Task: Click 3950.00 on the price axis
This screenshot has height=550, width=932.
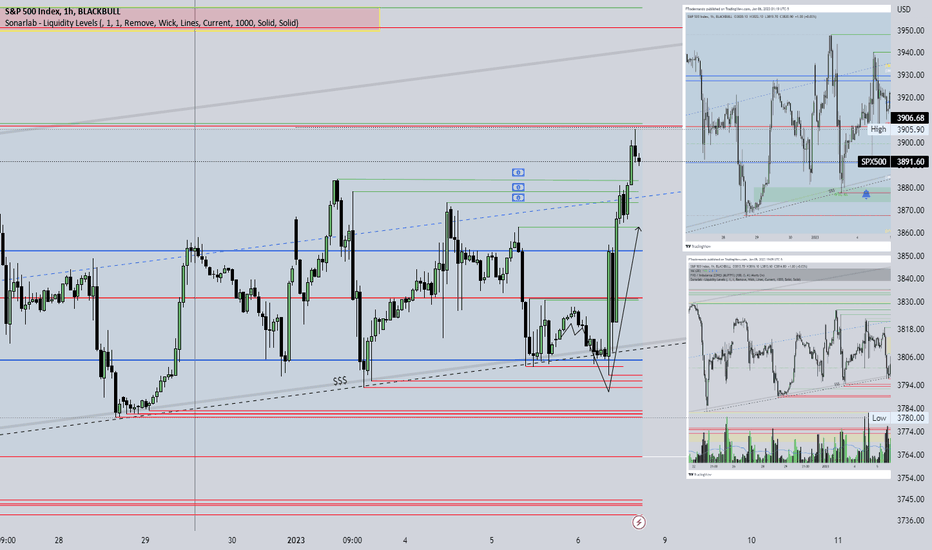Action: pos(910,30)
